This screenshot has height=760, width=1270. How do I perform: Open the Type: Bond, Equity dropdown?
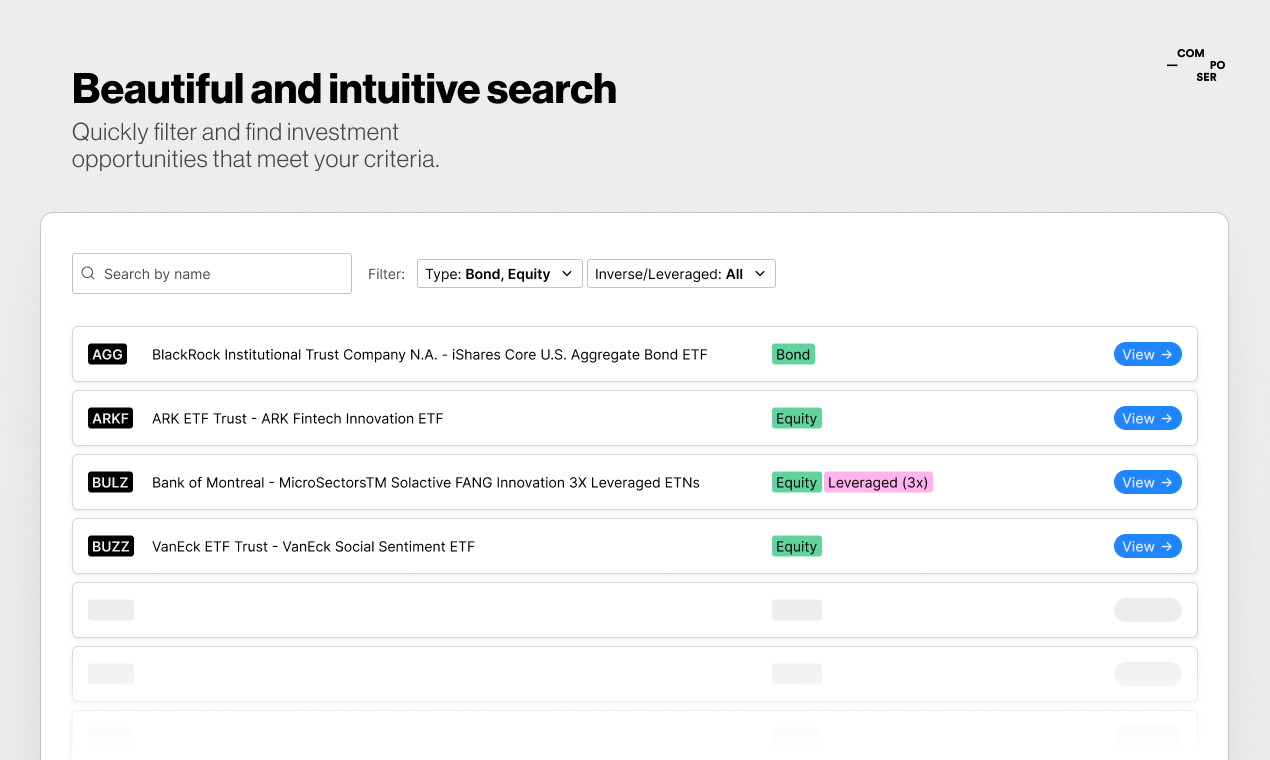(499, 273)
